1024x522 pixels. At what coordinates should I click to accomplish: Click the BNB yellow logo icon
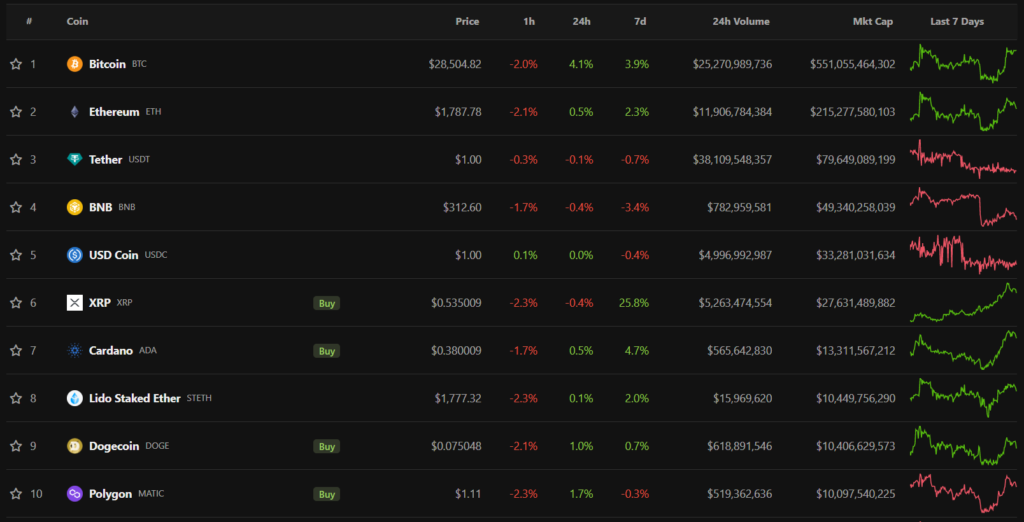74,207
